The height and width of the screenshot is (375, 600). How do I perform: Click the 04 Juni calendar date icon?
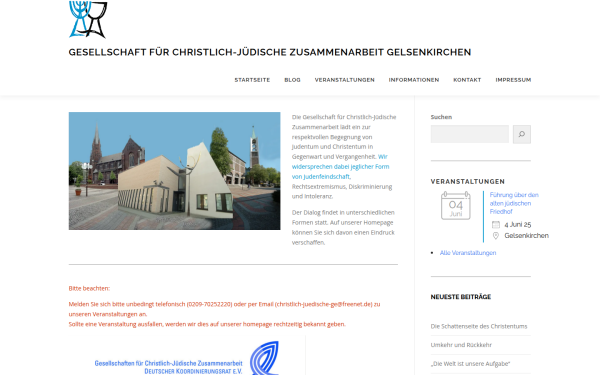point(455,205)
